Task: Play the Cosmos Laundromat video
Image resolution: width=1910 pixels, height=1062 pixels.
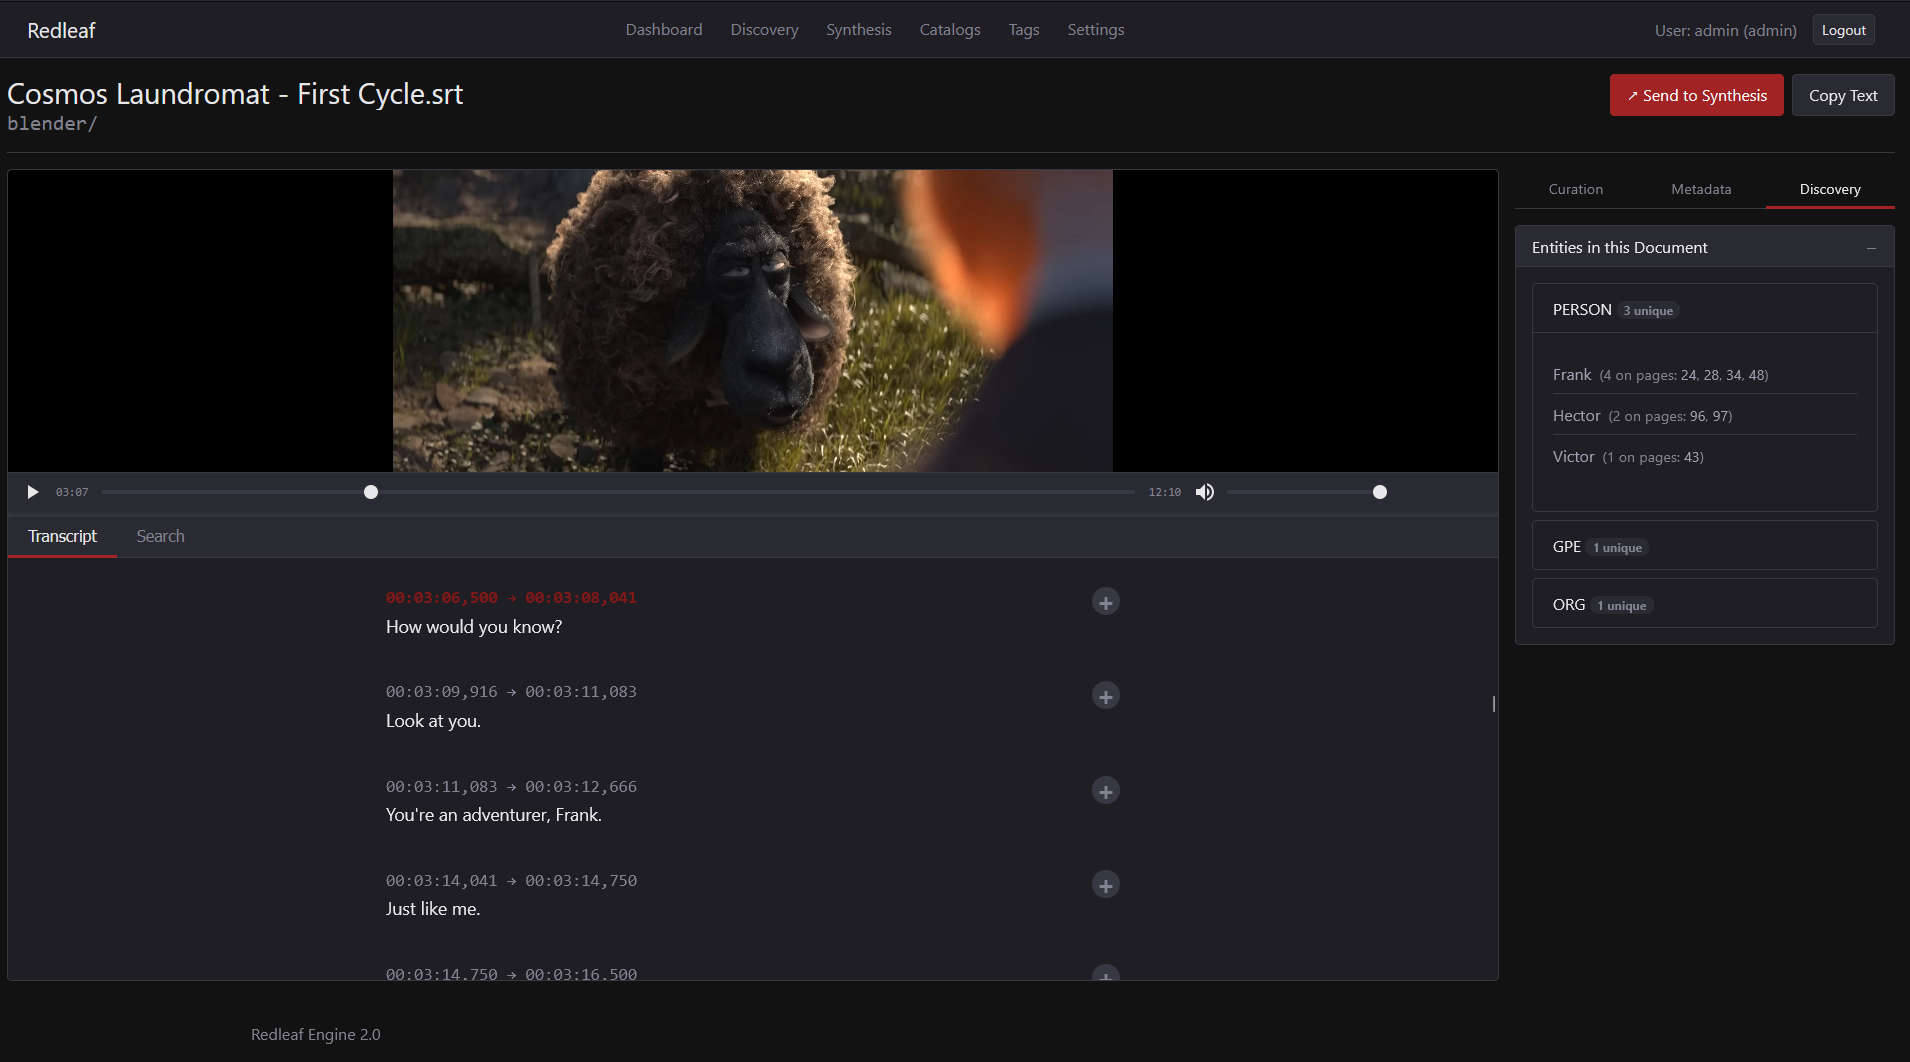Action: click(x=33, y=492)
